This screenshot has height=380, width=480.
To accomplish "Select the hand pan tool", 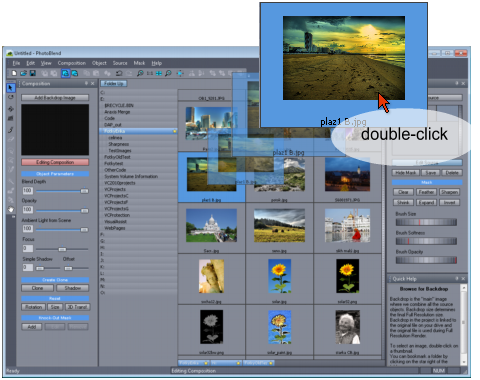I will click(11, 209).
